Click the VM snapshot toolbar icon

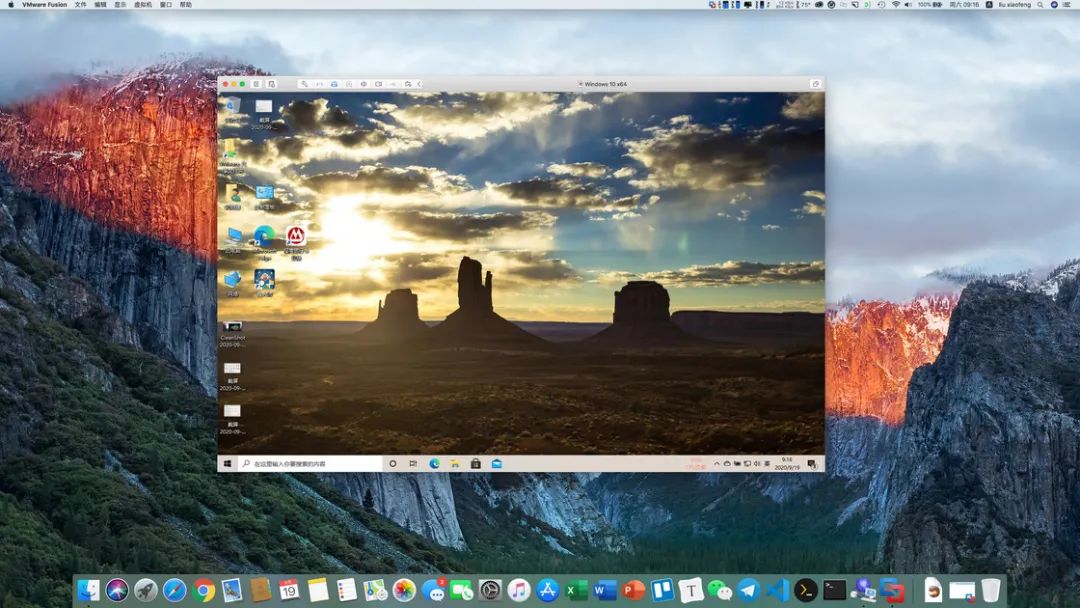271,84
